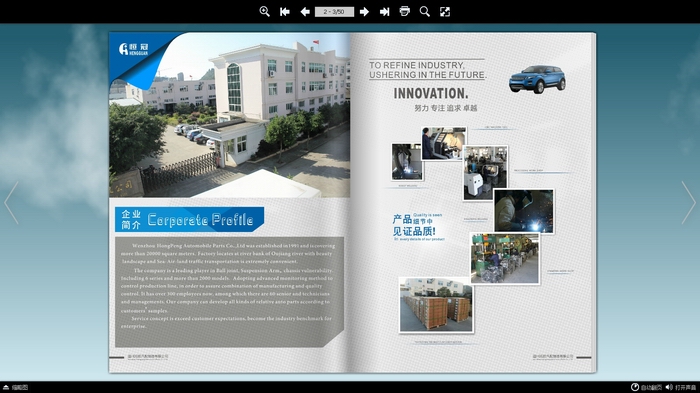
Task: Click the Hengguan logo on the page corner
Action: 133,49
